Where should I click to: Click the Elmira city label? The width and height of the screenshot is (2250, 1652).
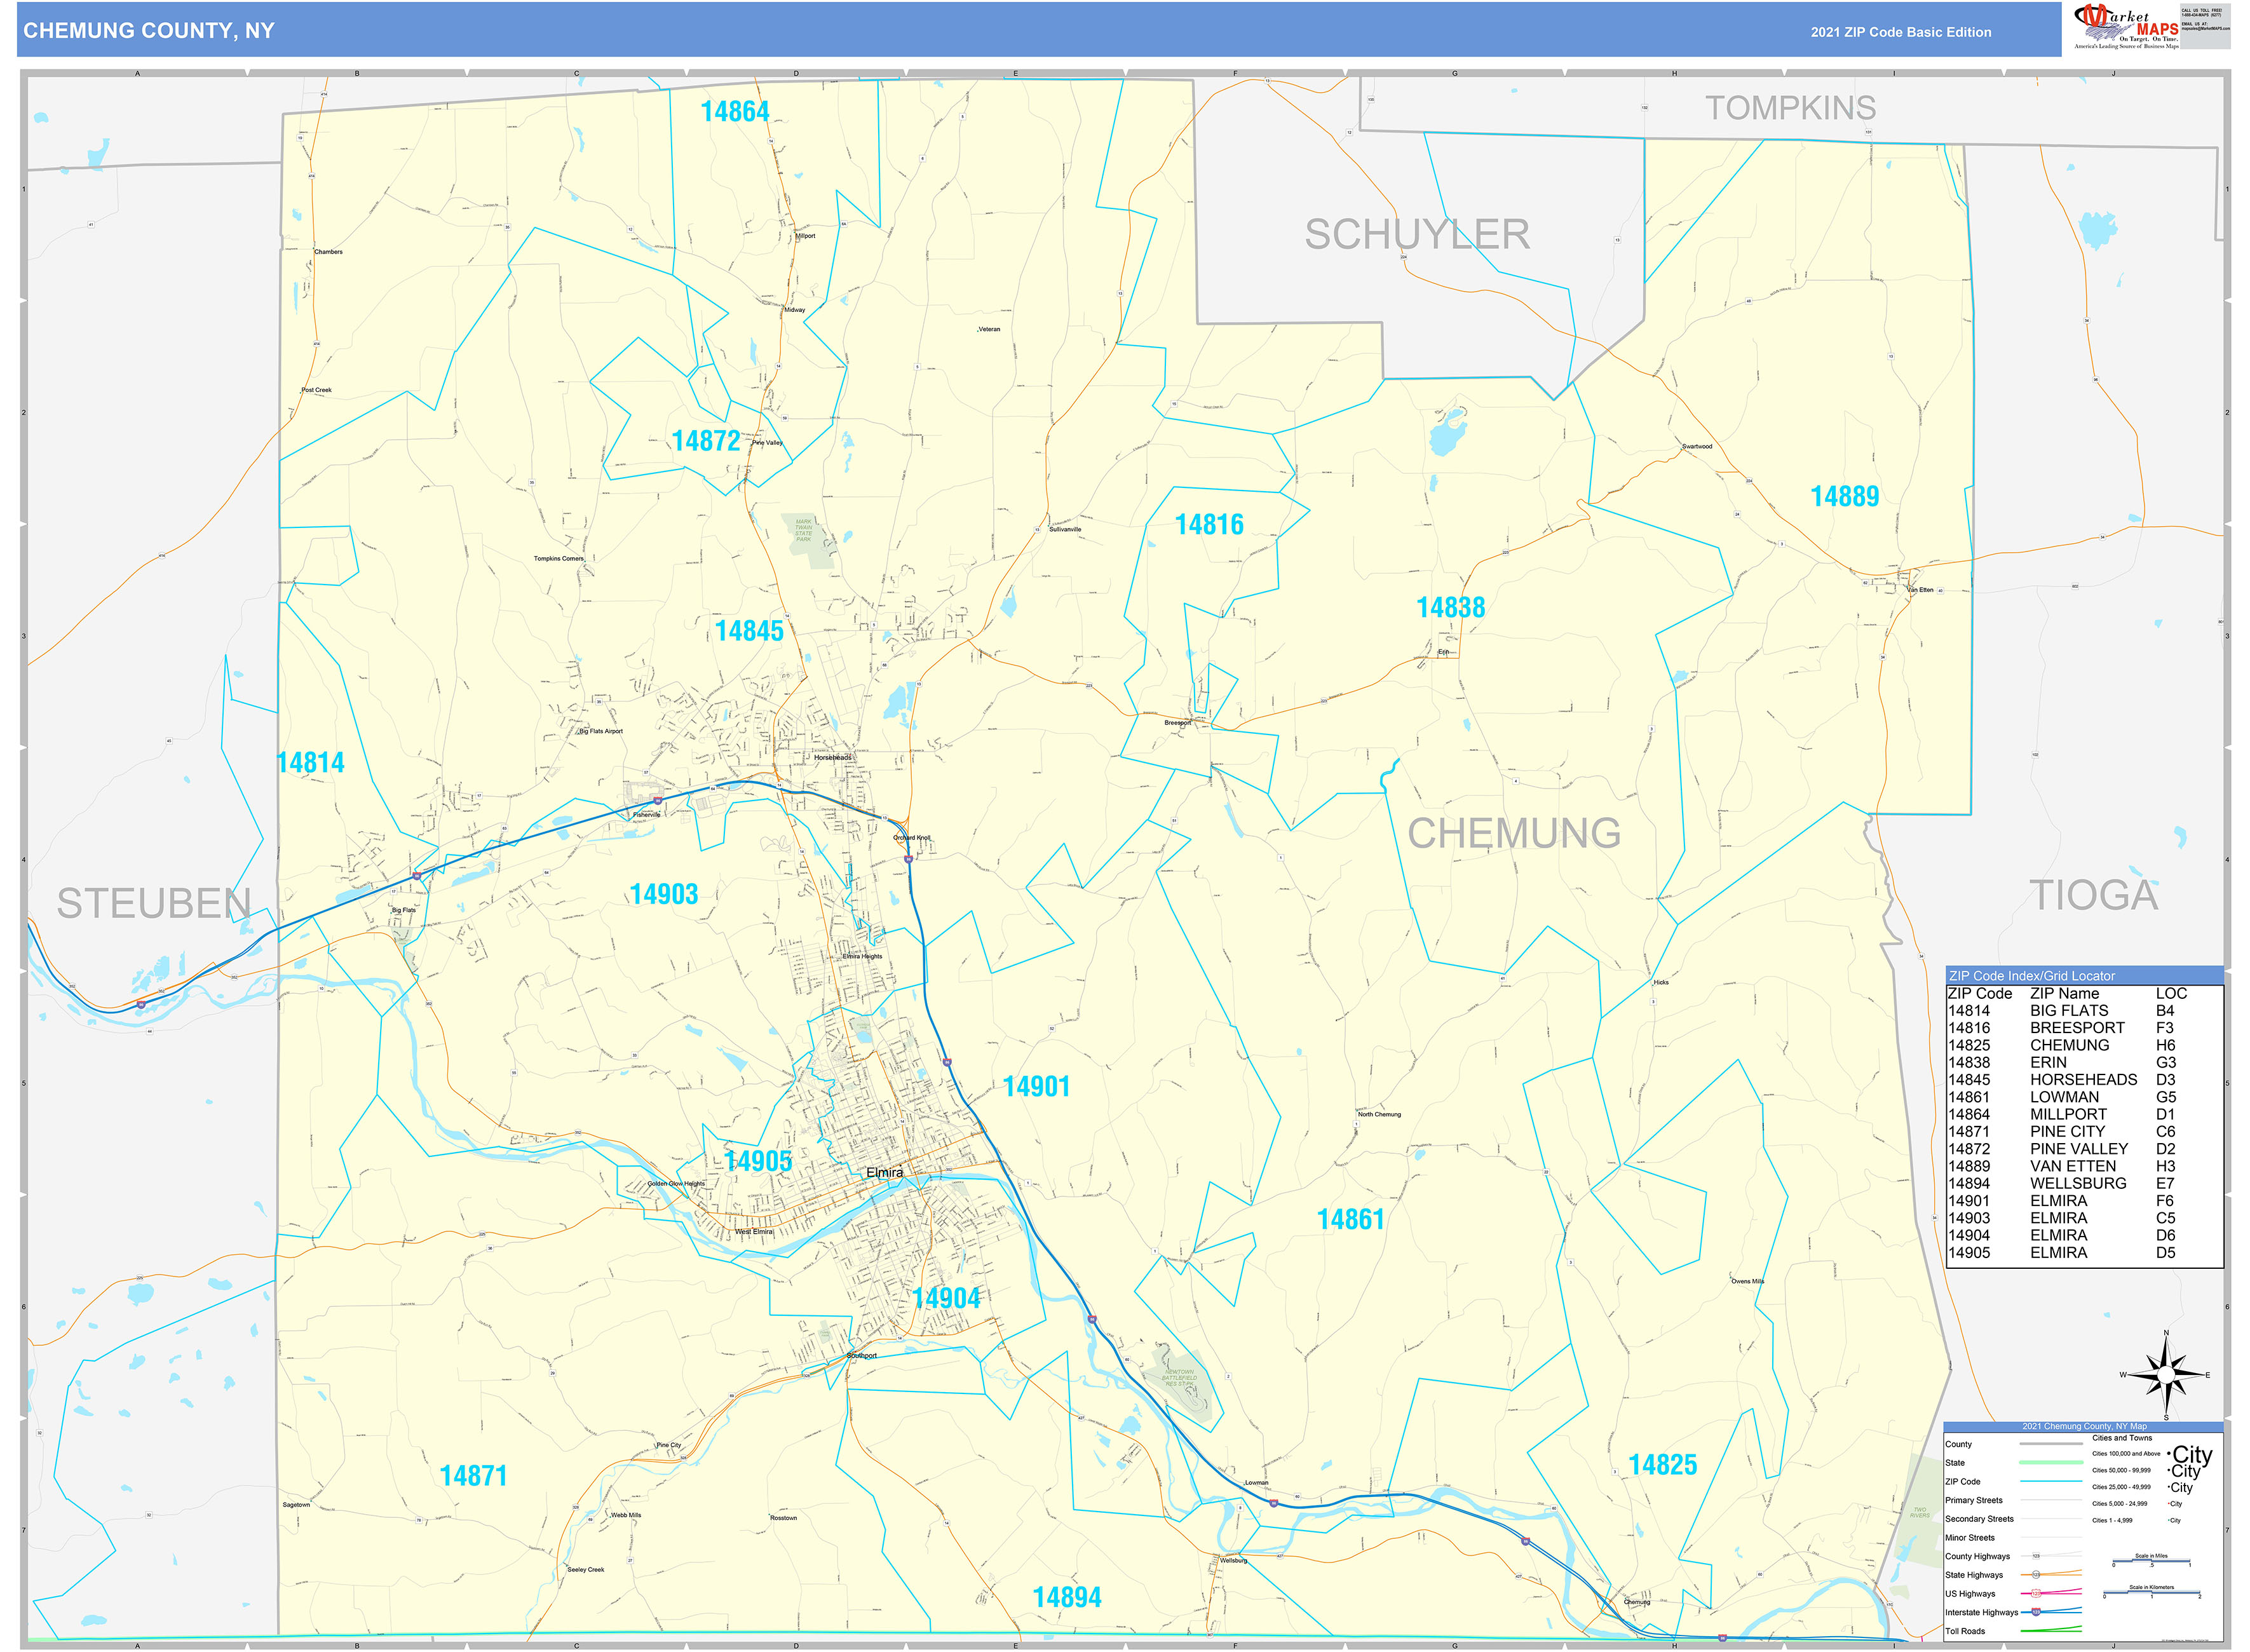[x=884, y=1173]
